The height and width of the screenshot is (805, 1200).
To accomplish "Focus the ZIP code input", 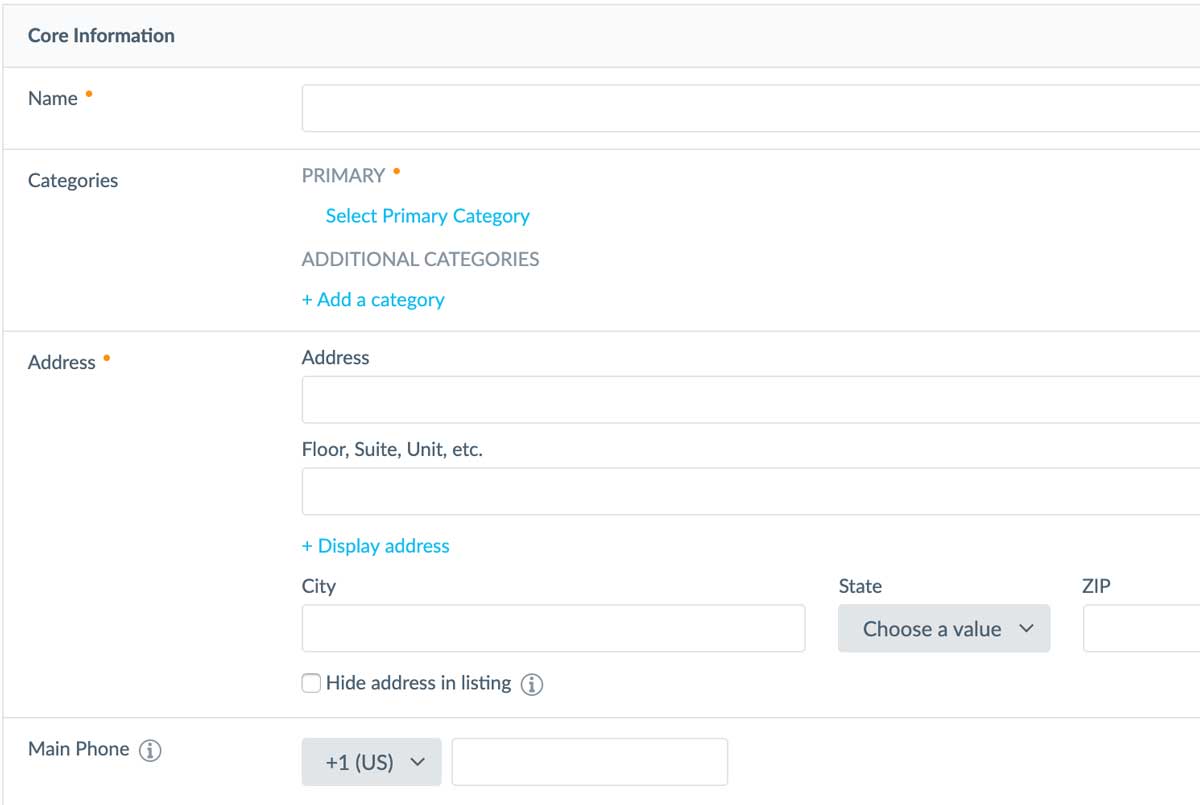I will pyautogui.click(x=1141, y=629).
